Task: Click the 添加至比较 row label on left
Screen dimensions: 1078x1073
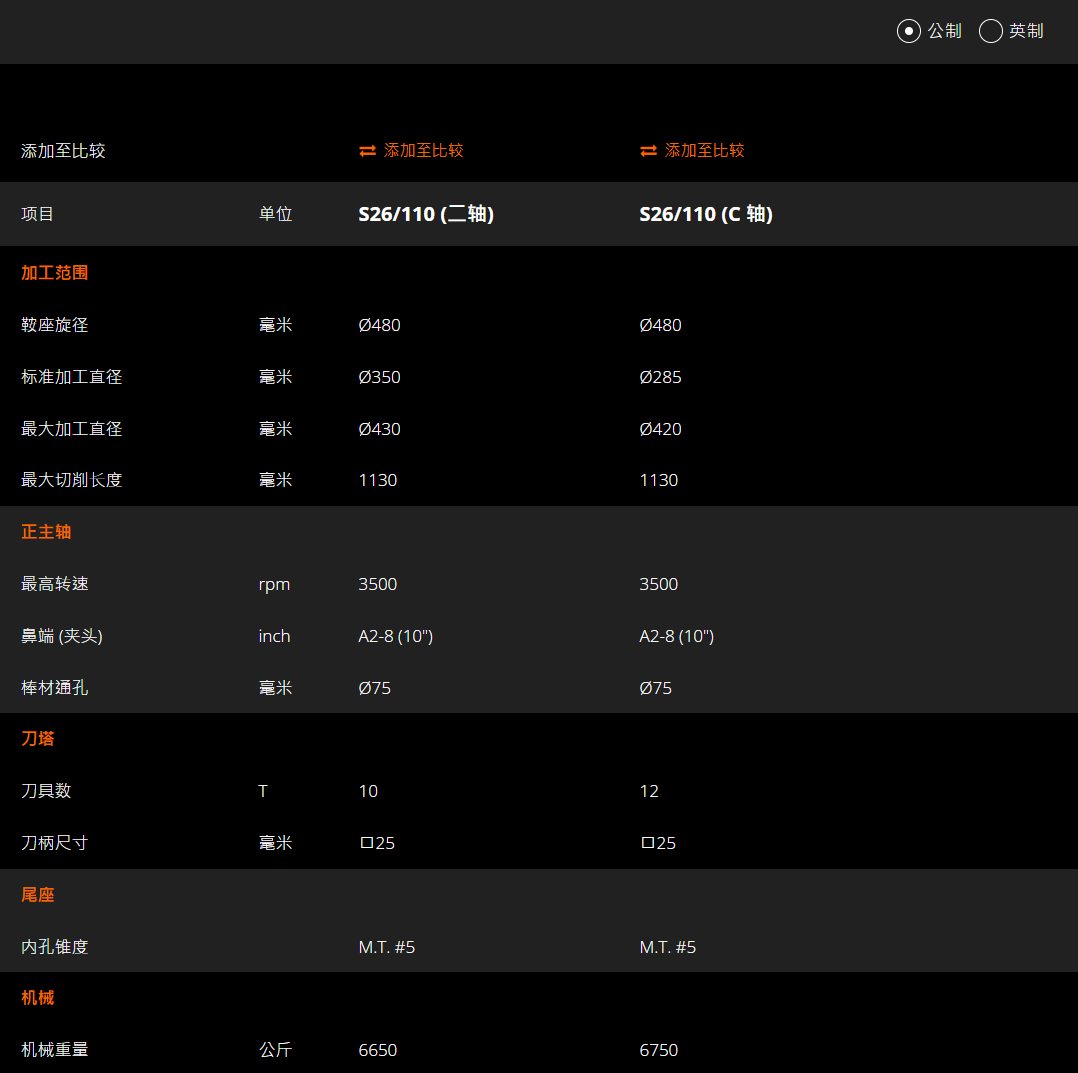Action: (x=63, y=151)
